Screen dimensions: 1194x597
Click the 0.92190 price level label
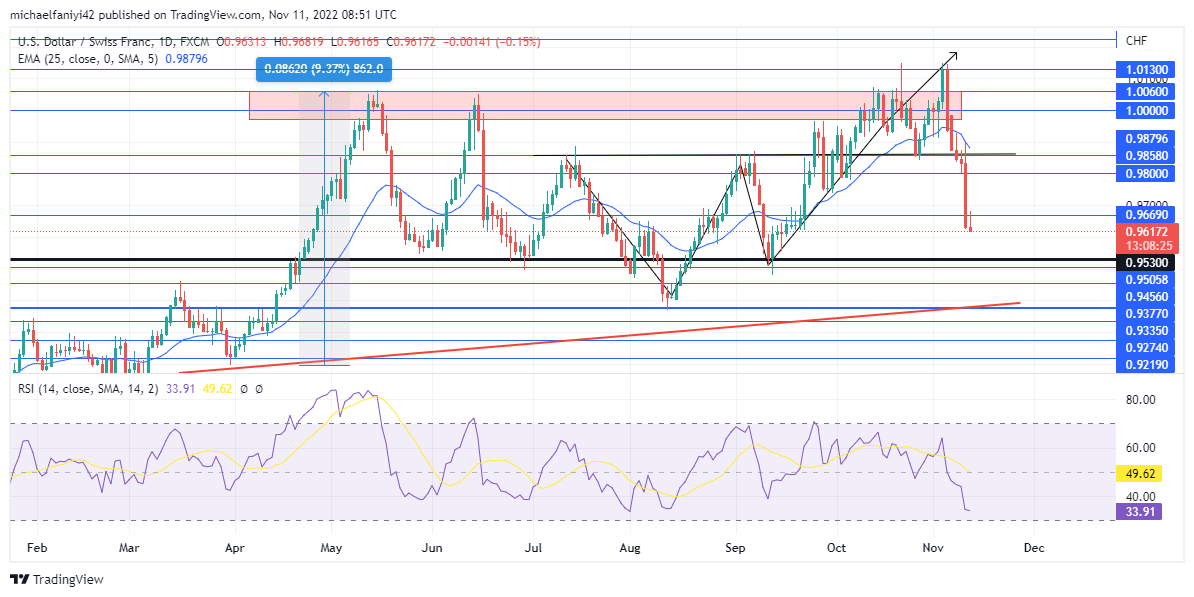pos(1146,366)
